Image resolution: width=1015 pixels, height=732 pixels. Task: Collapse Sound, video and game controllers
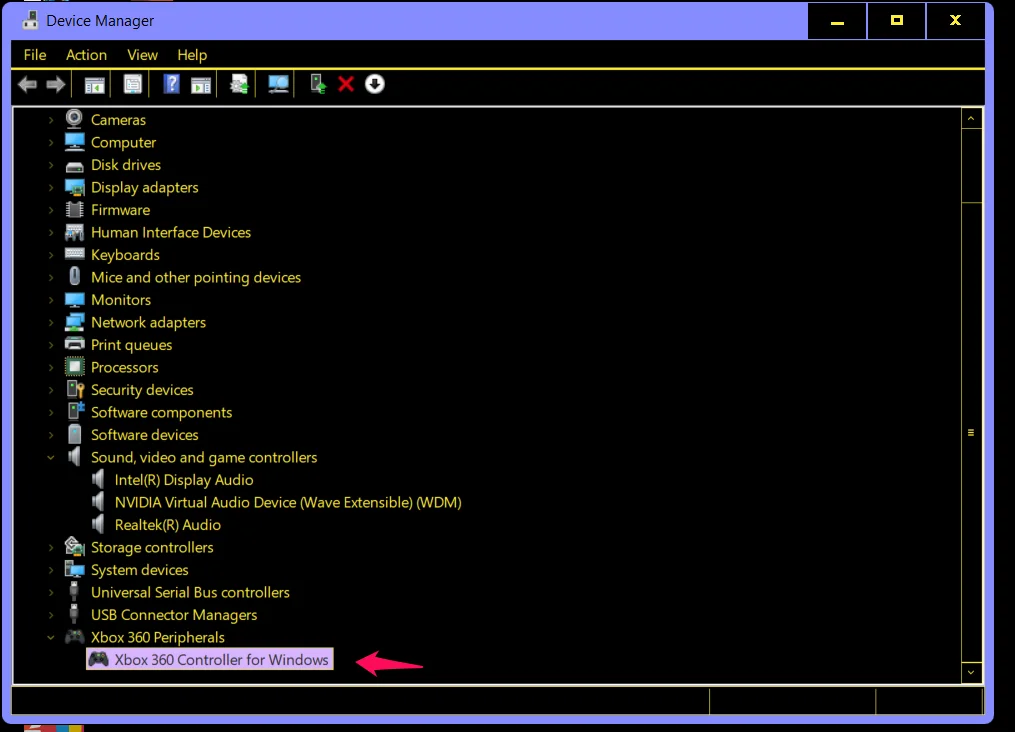coord(51,458)
